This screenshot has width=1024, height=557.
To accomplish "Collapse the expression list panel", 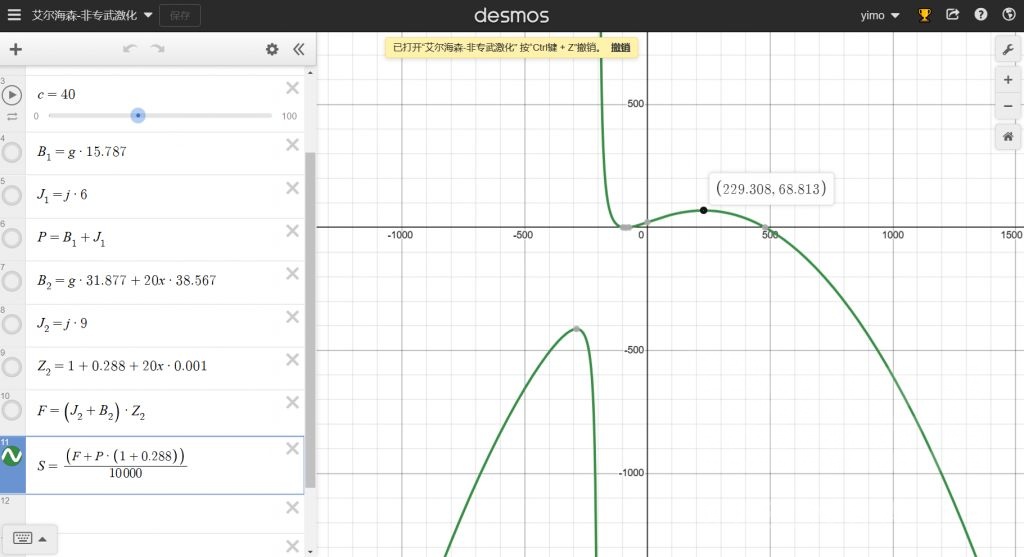I will pyautogui.click(x=298, y=50).
